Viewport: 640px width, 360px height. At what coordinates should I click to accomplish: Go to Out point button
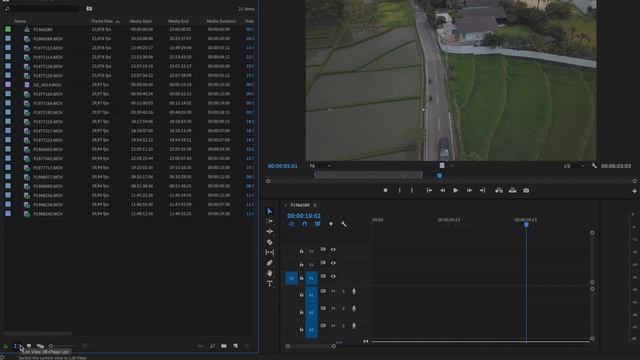(x=482, y=190)
